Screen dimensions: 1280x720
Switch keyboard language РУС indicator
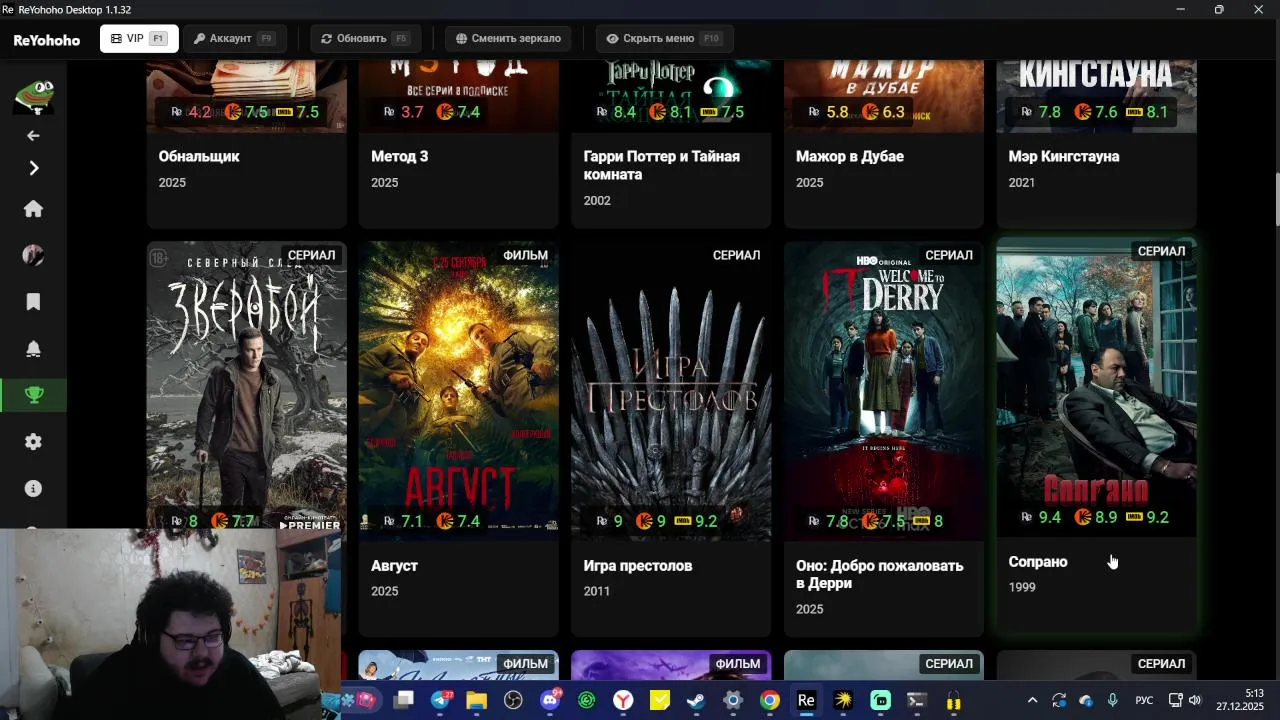1144,700
